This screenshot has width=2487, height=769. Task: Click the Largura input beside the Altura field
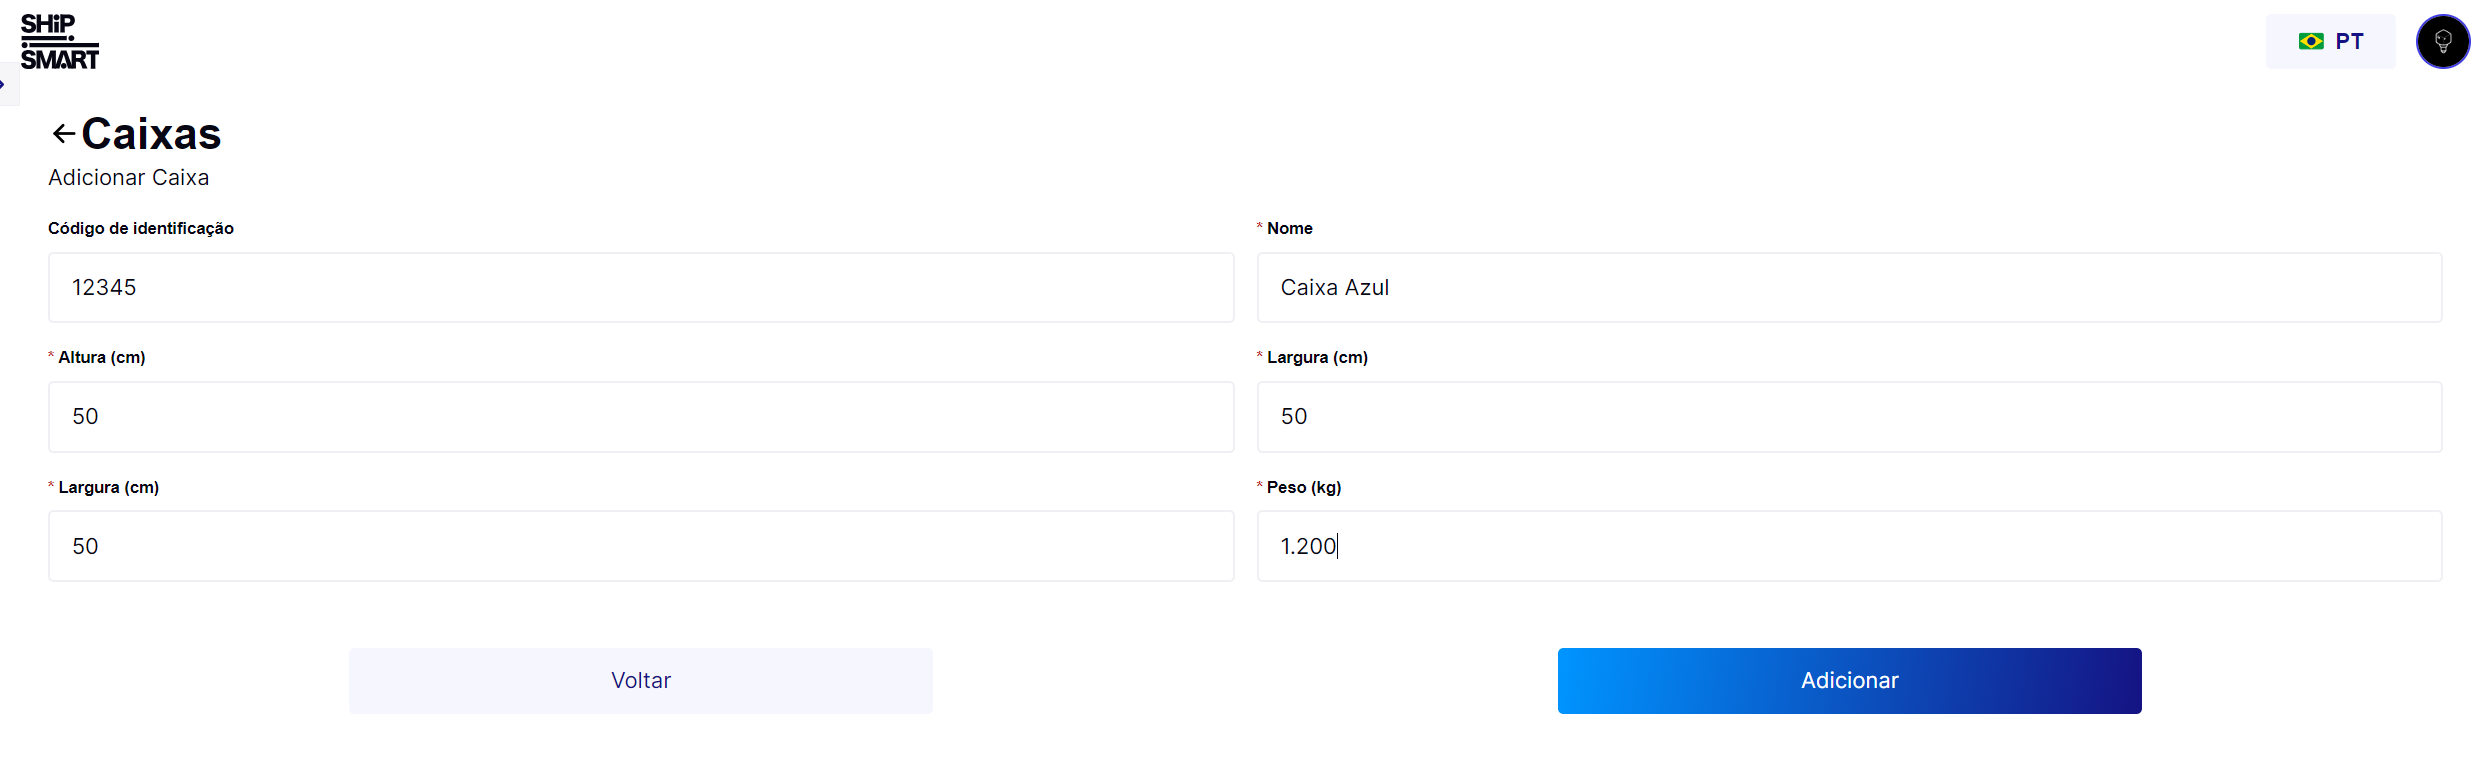[x=1848, y=417]
